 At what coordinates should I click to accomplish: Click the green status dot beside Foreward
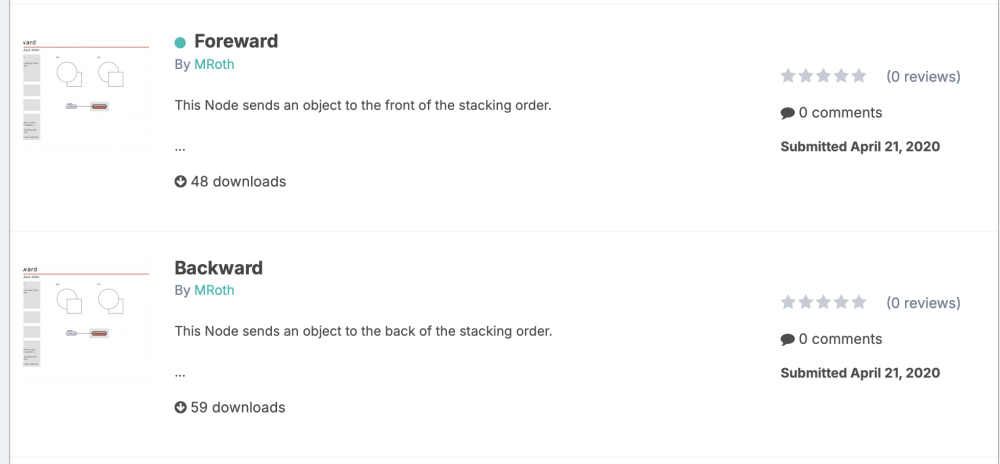pos(181,42)
